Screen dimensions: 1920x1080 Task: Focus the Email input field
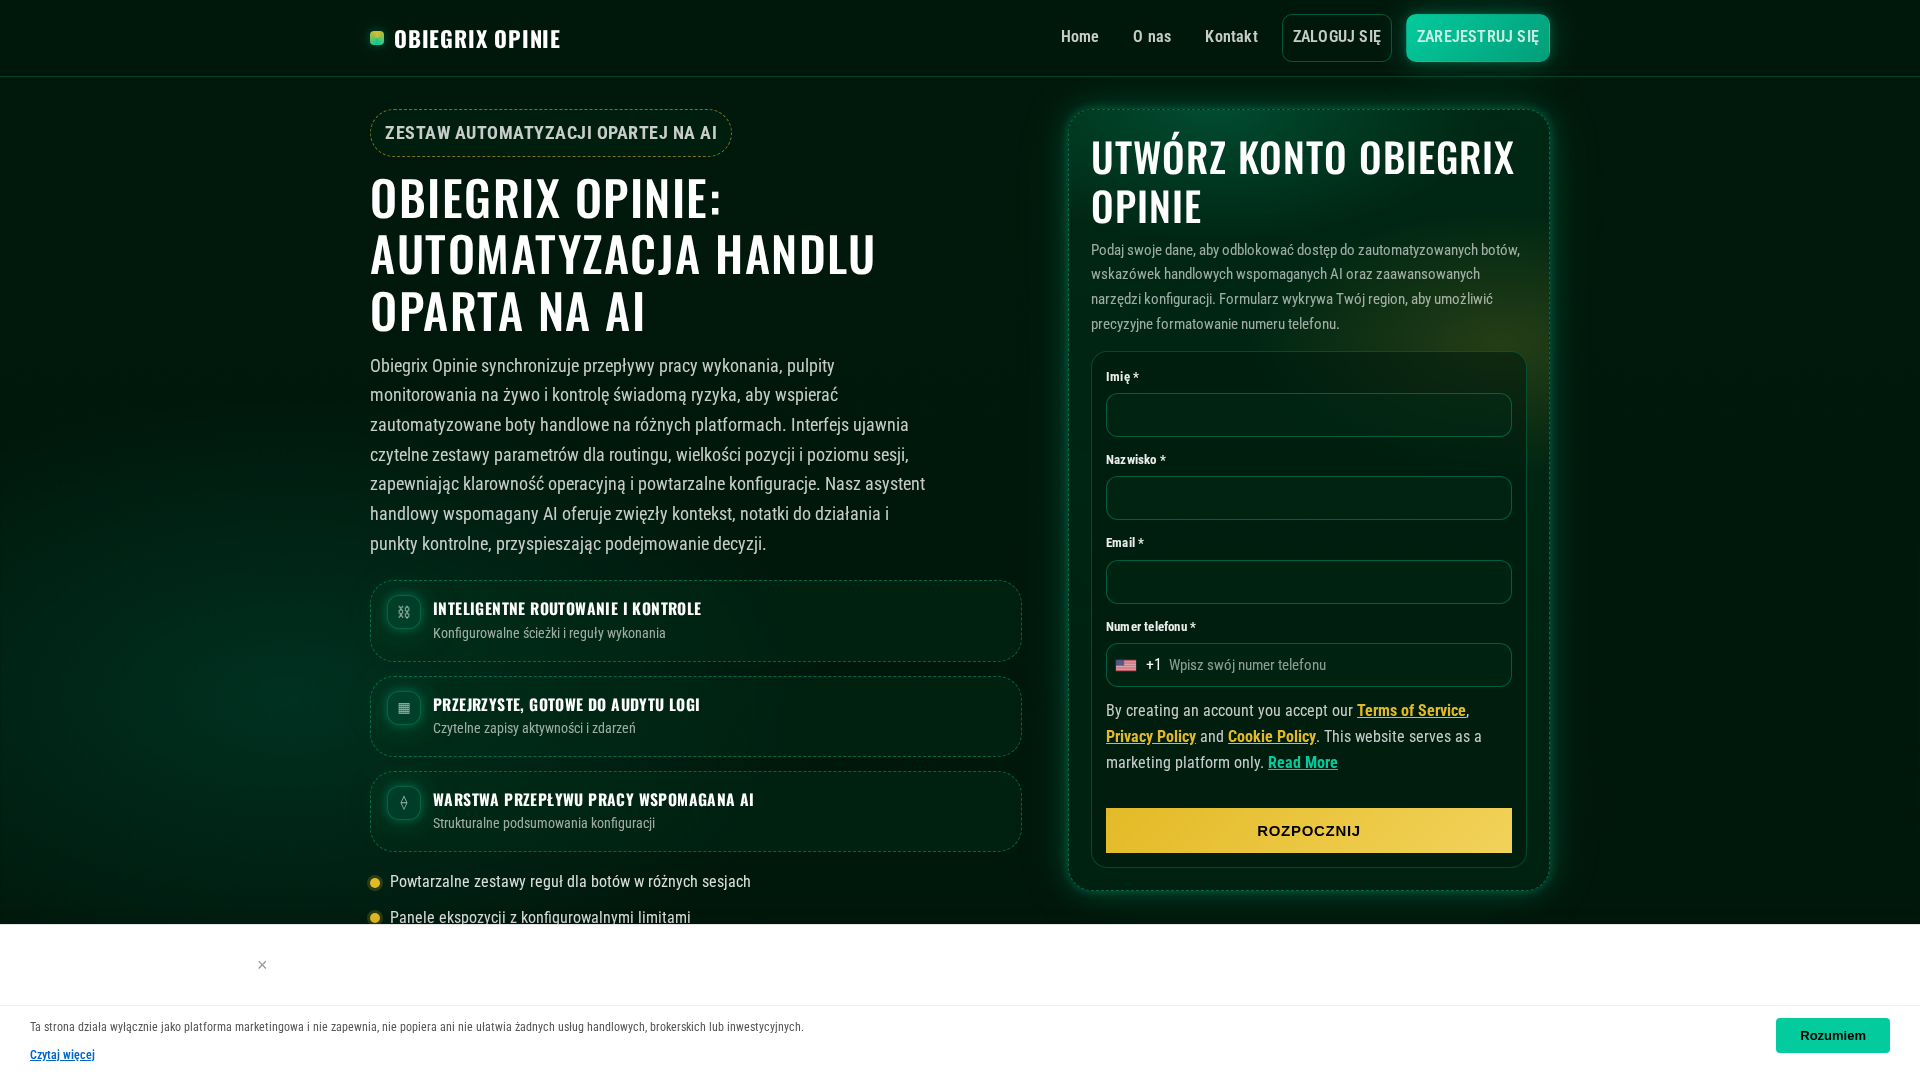tap(1309, 582)
